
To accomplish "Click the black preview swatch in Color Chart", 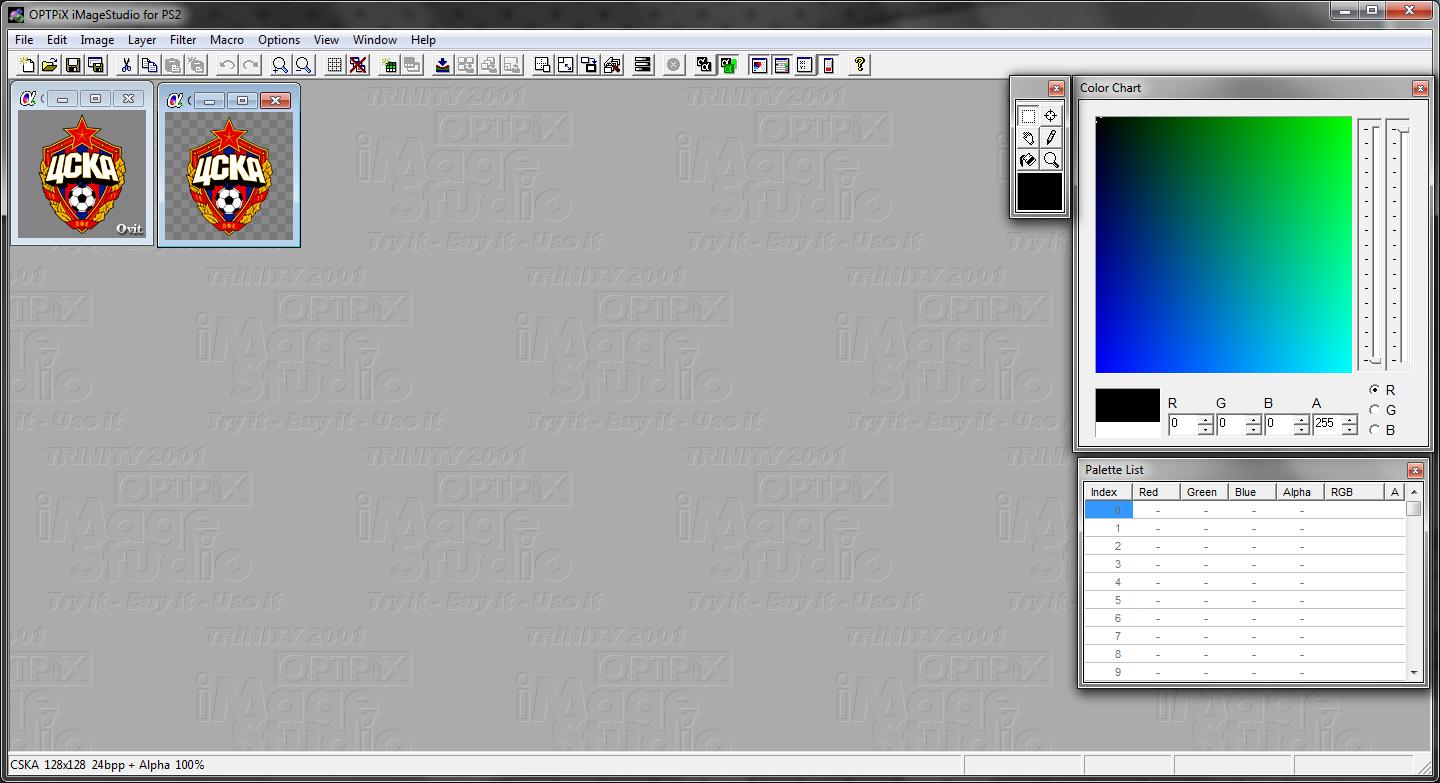I will click(1128, 406).
